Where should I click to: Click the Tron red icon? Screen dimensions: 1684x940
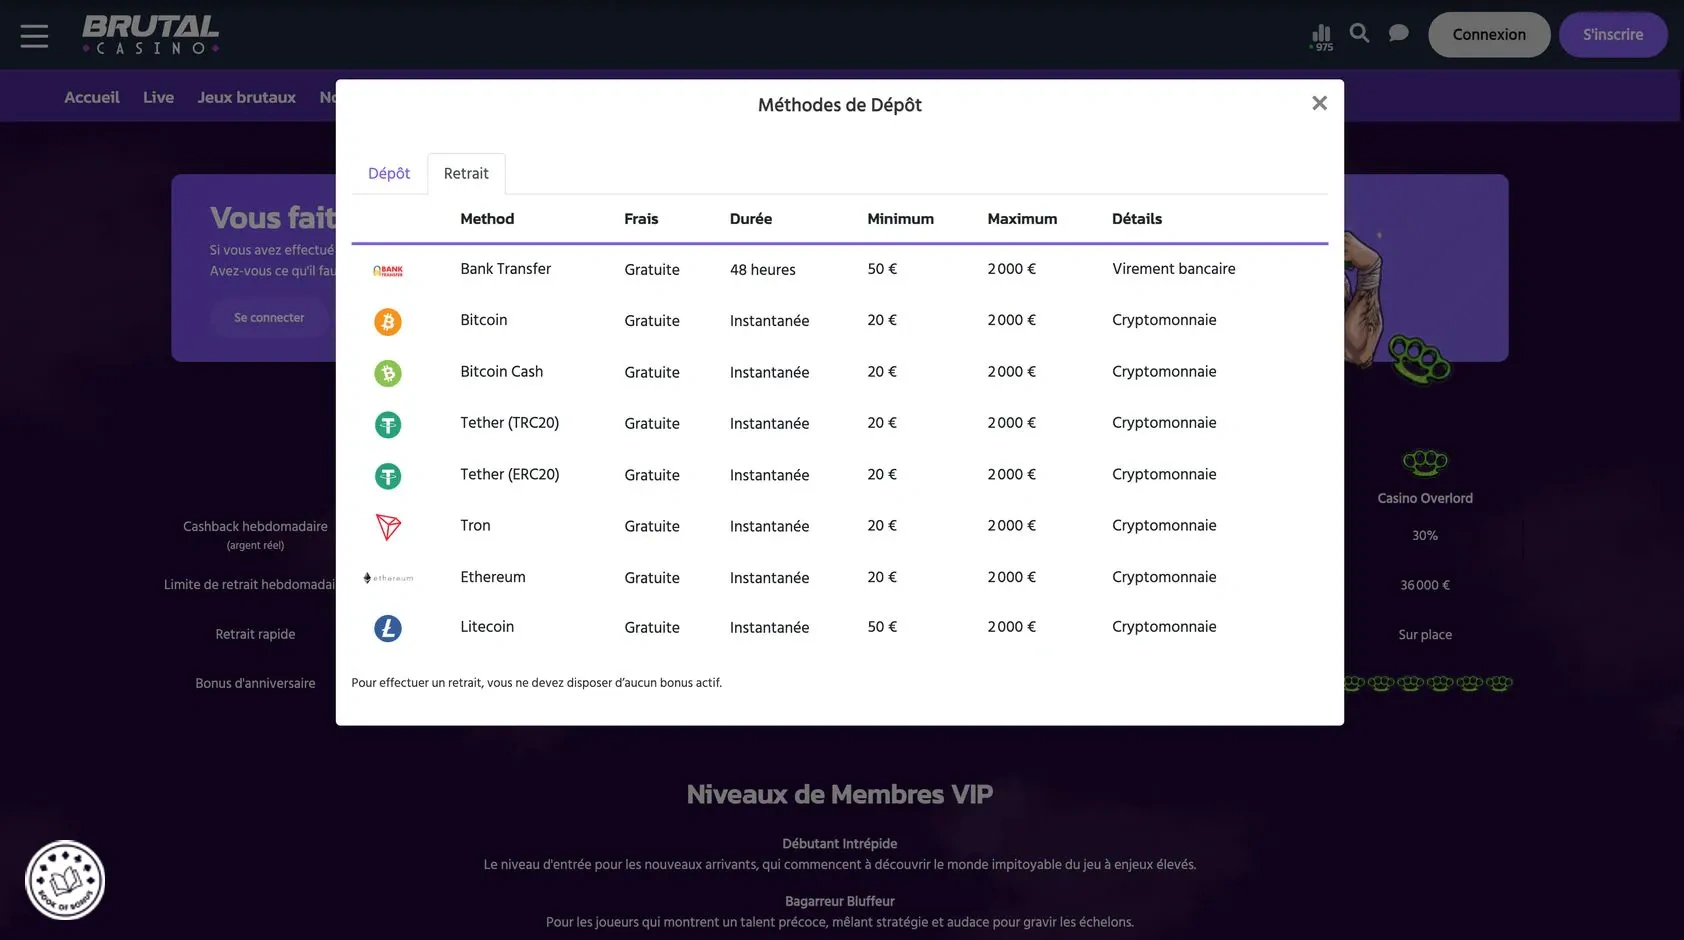pyautogui.click(x=388, y=527)
